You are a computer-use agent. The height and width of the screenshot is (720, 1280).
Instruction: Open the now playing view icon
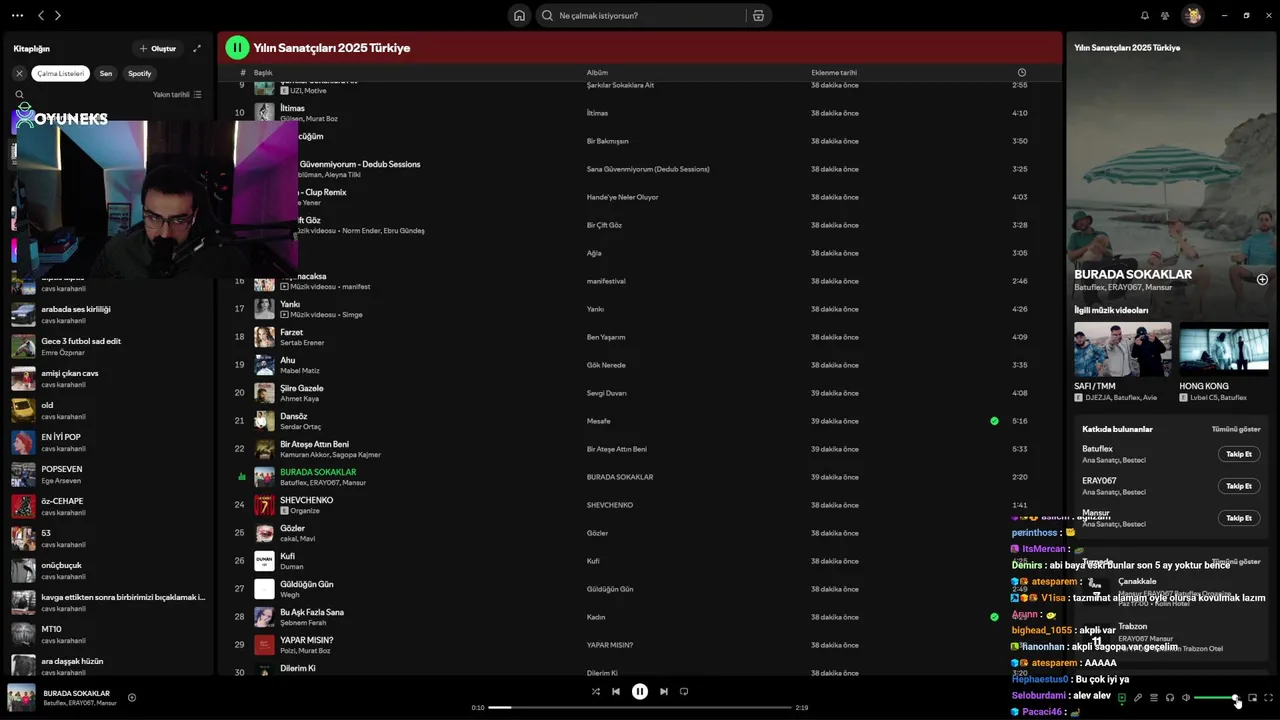coord(1122,698)
